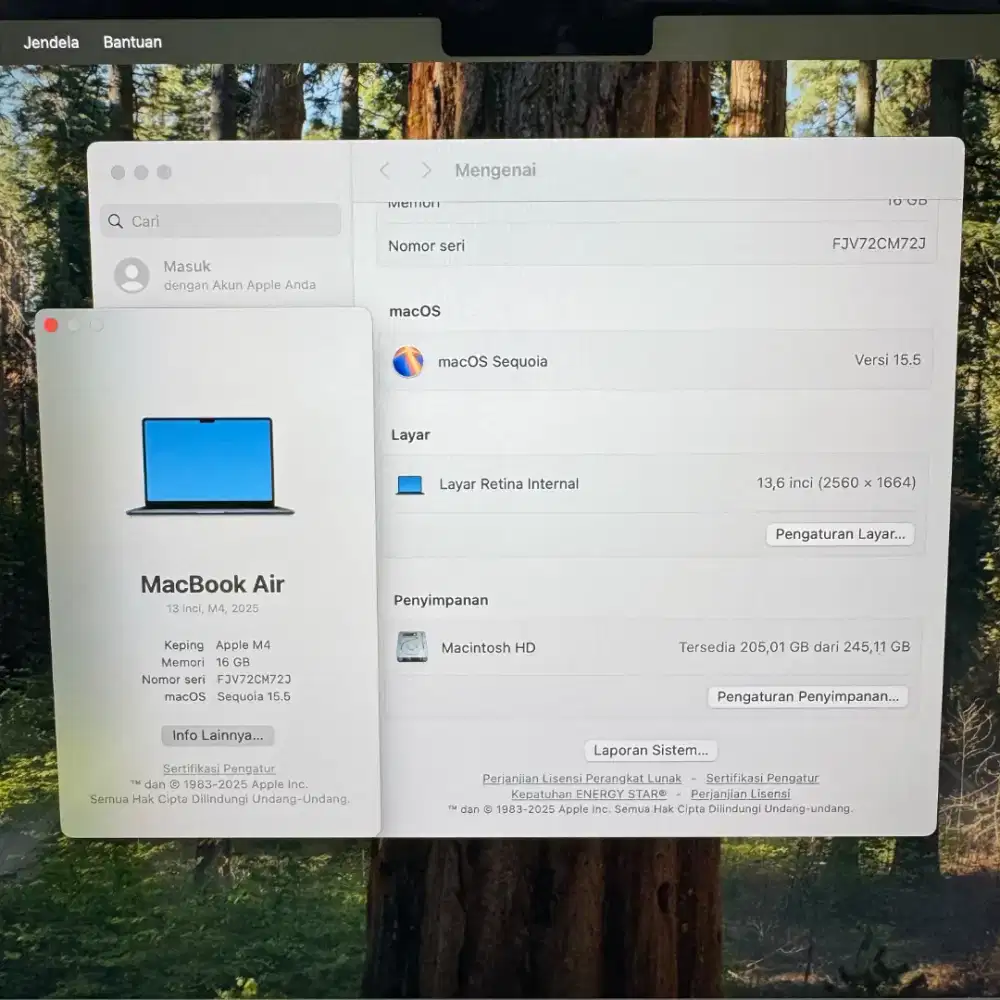Click the forward chevron in Mengenai window

(426, 170)
